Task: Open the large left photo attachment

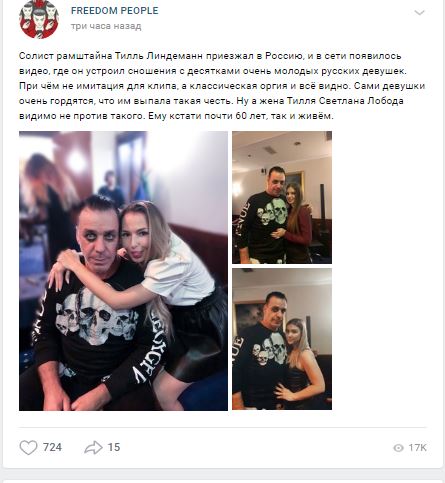Action: [123, 271]
